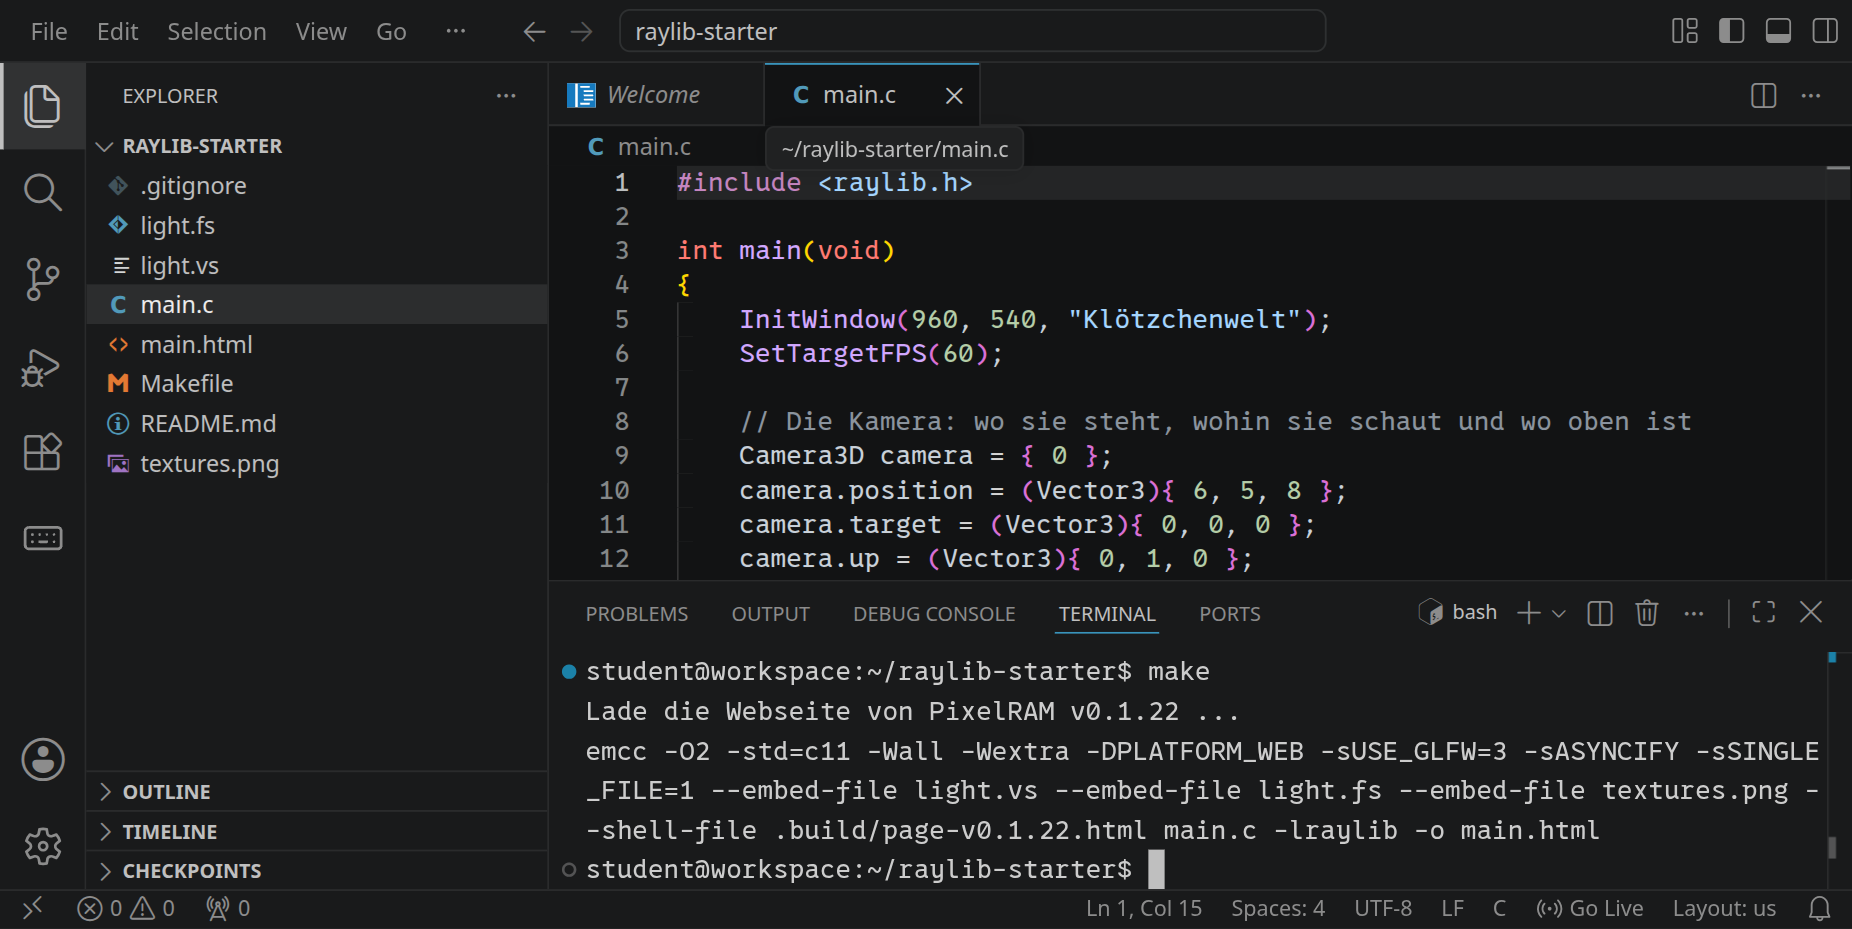Close the main.c editor tab
1852x929 pixels.
click(x=954, y=96)
